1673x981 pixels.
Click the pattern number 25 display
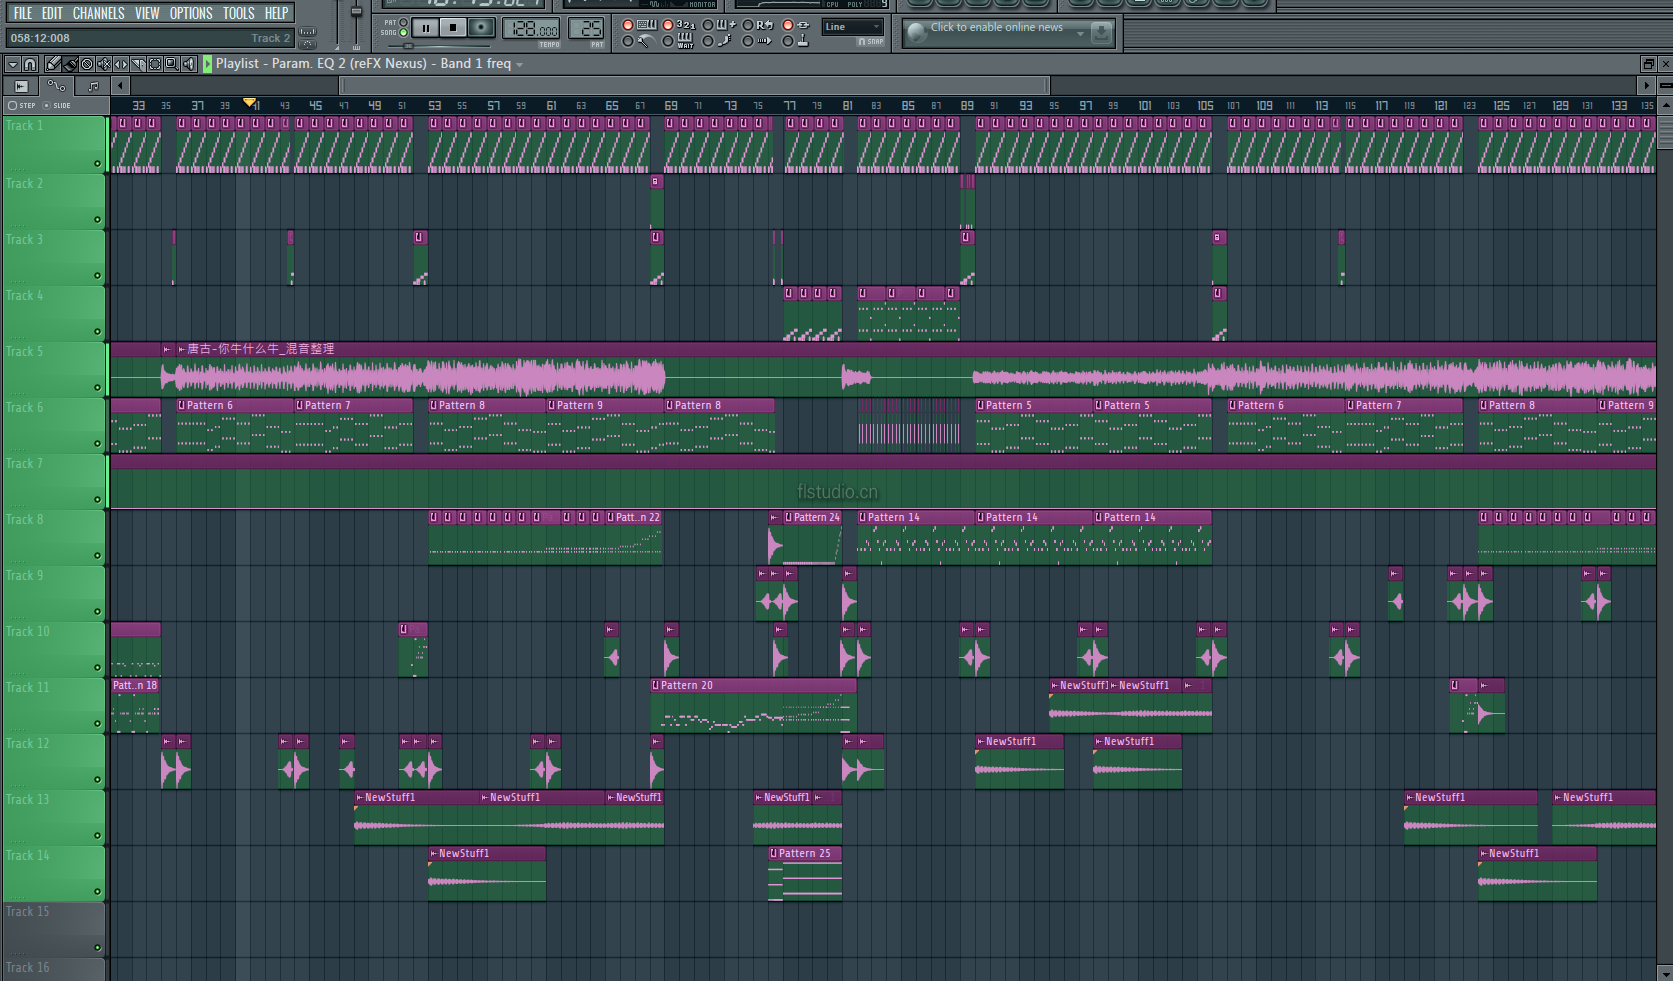[x=586, y=29]
